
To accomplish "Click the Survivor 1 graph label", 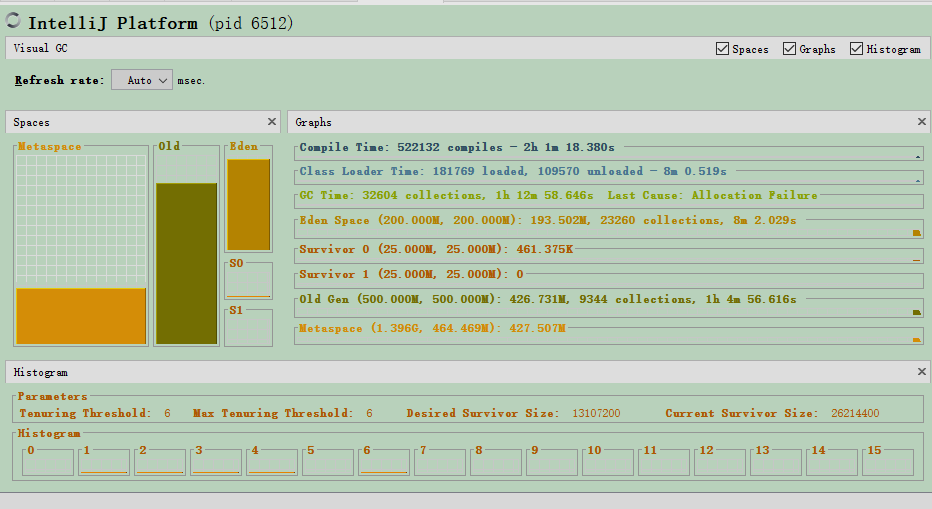I will pyautogui.click(x=411, y=274).
